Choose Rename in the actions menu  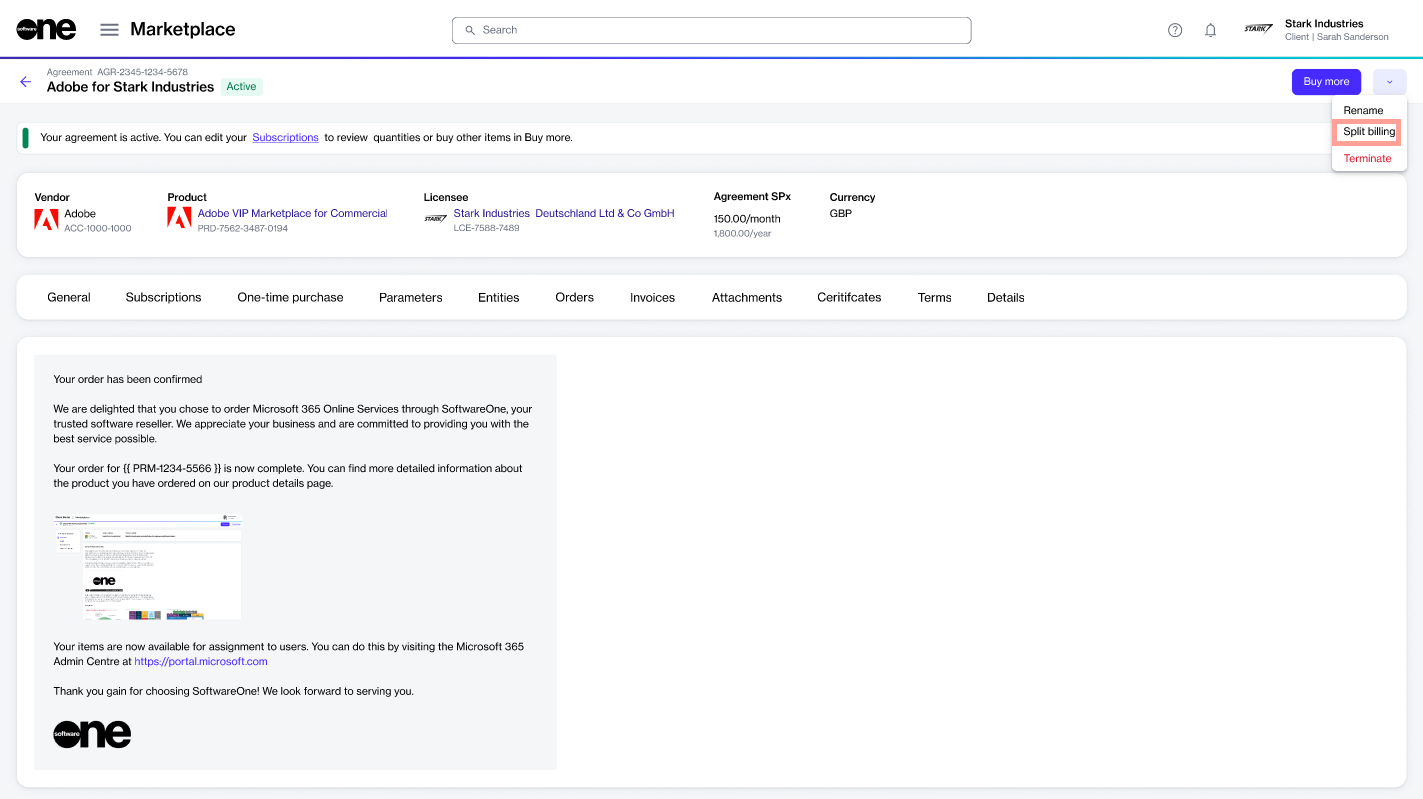click(x=1363, y=110)
